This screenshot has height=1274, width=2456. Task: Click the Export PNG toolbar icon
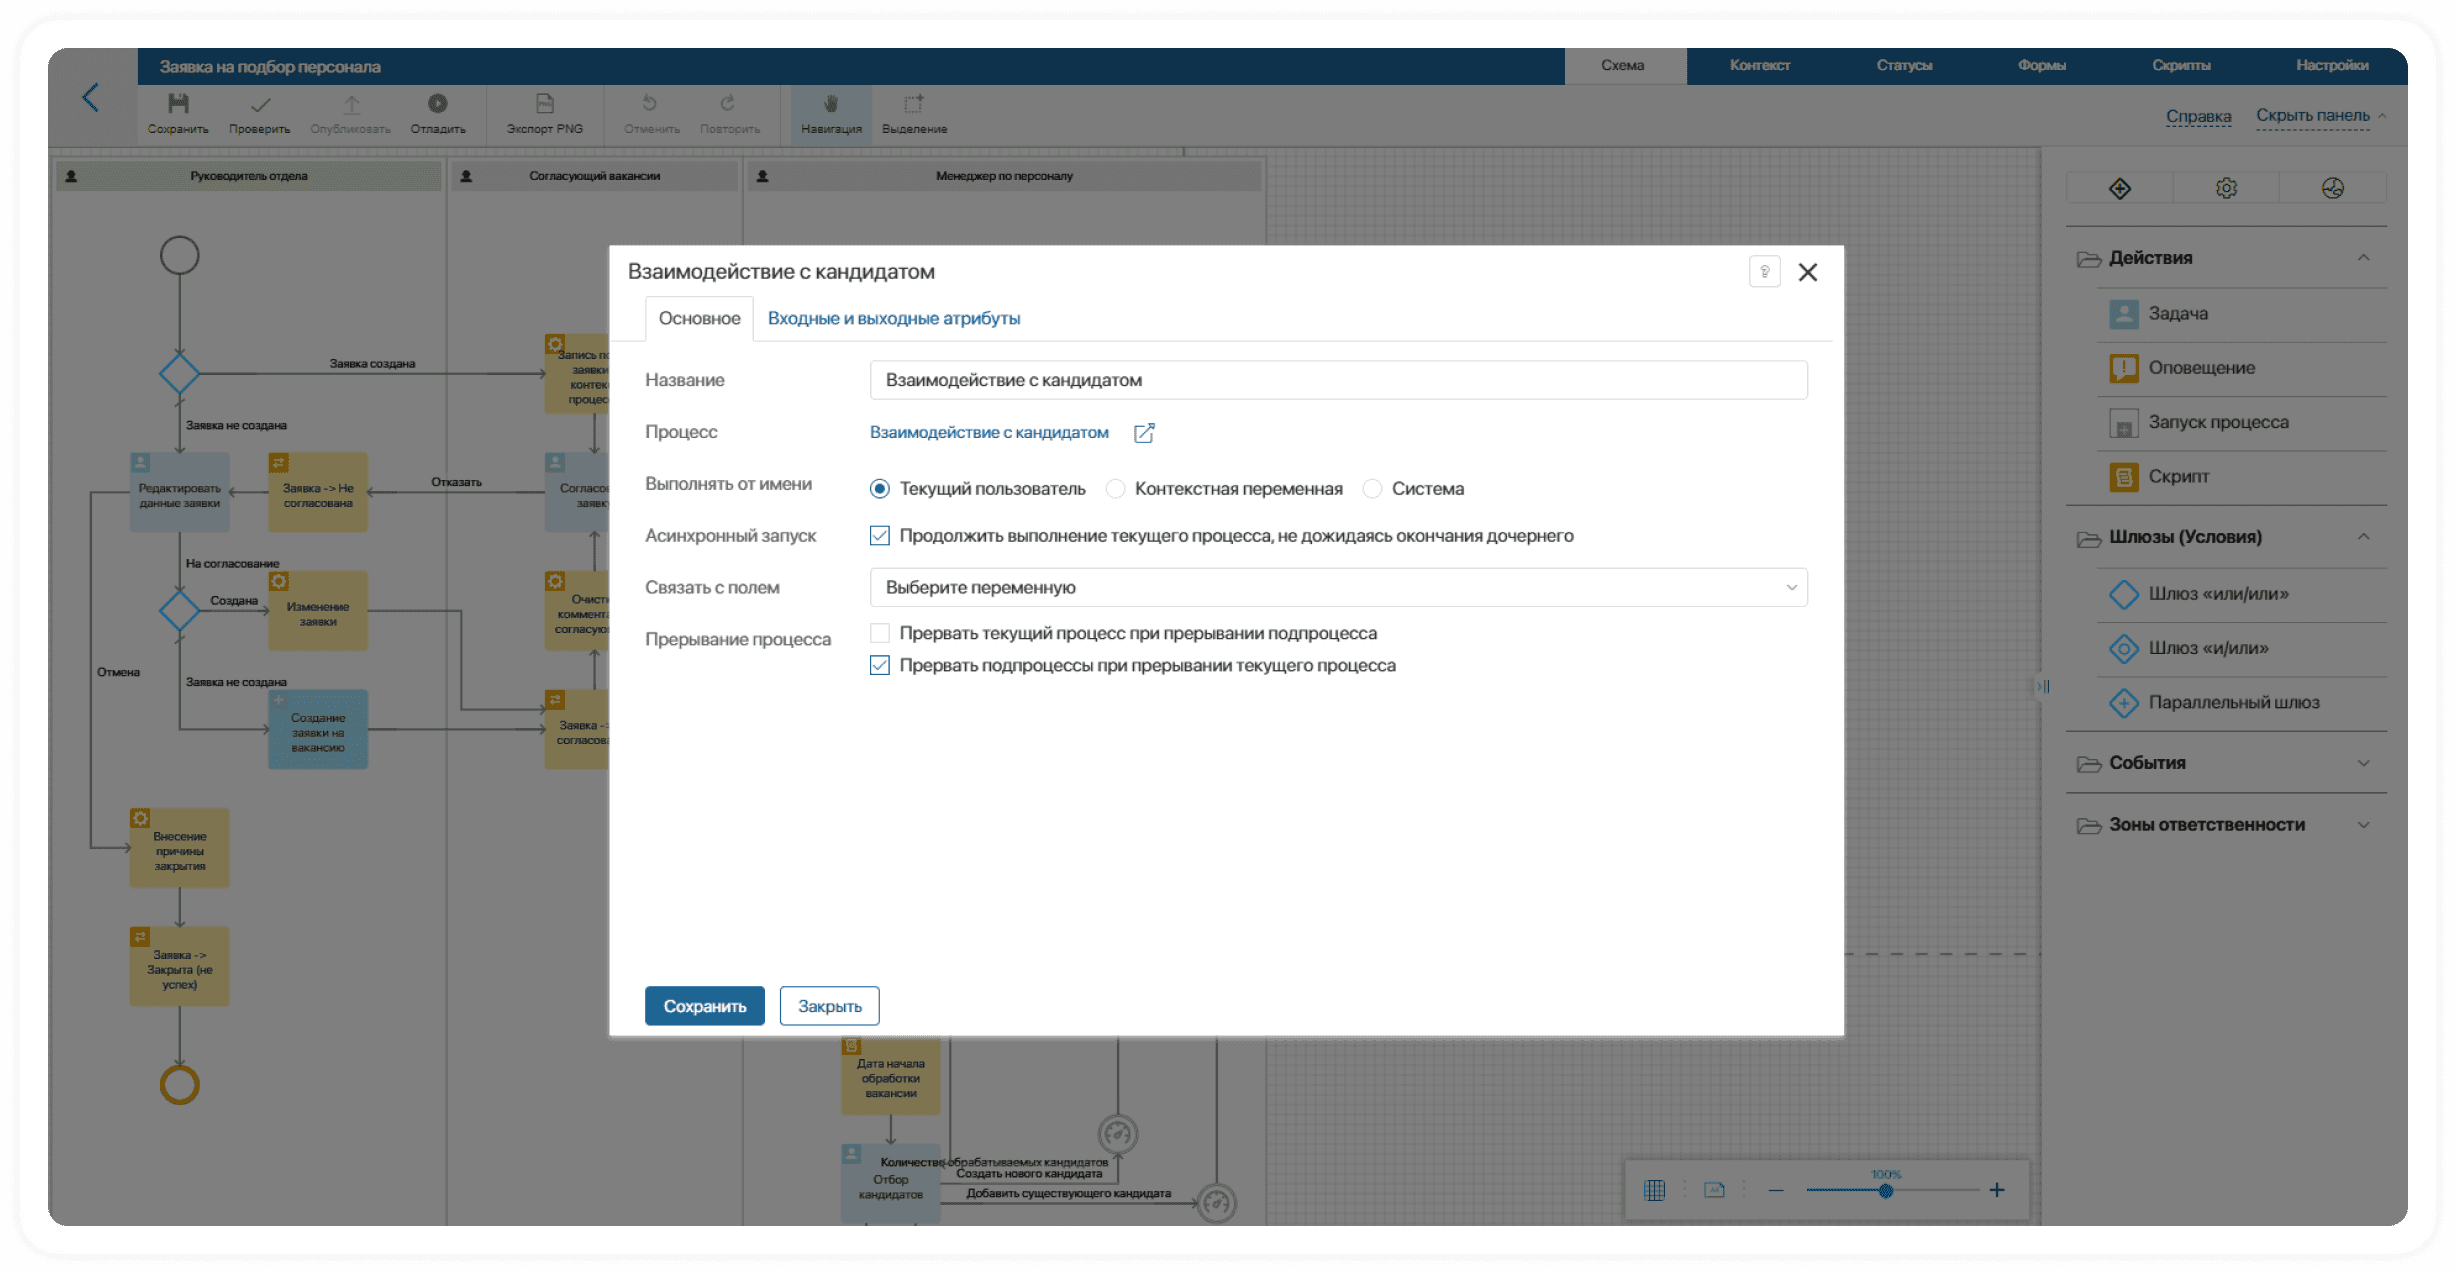544,104
